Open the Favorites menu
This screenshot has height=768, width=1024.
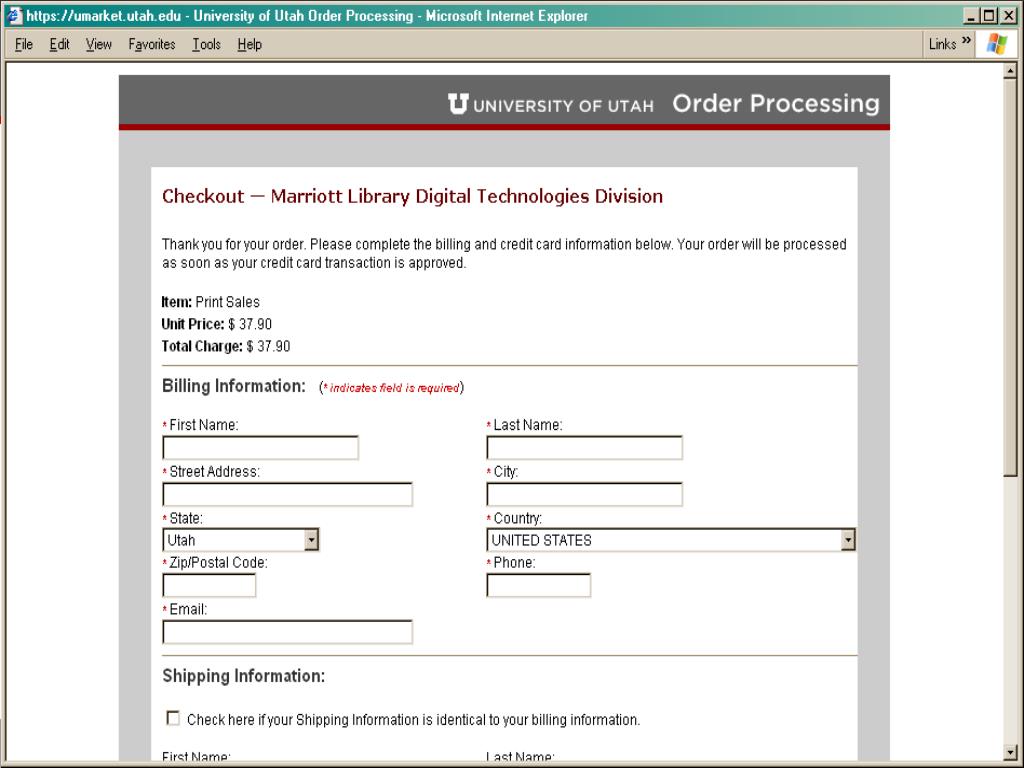click(152, 44)
